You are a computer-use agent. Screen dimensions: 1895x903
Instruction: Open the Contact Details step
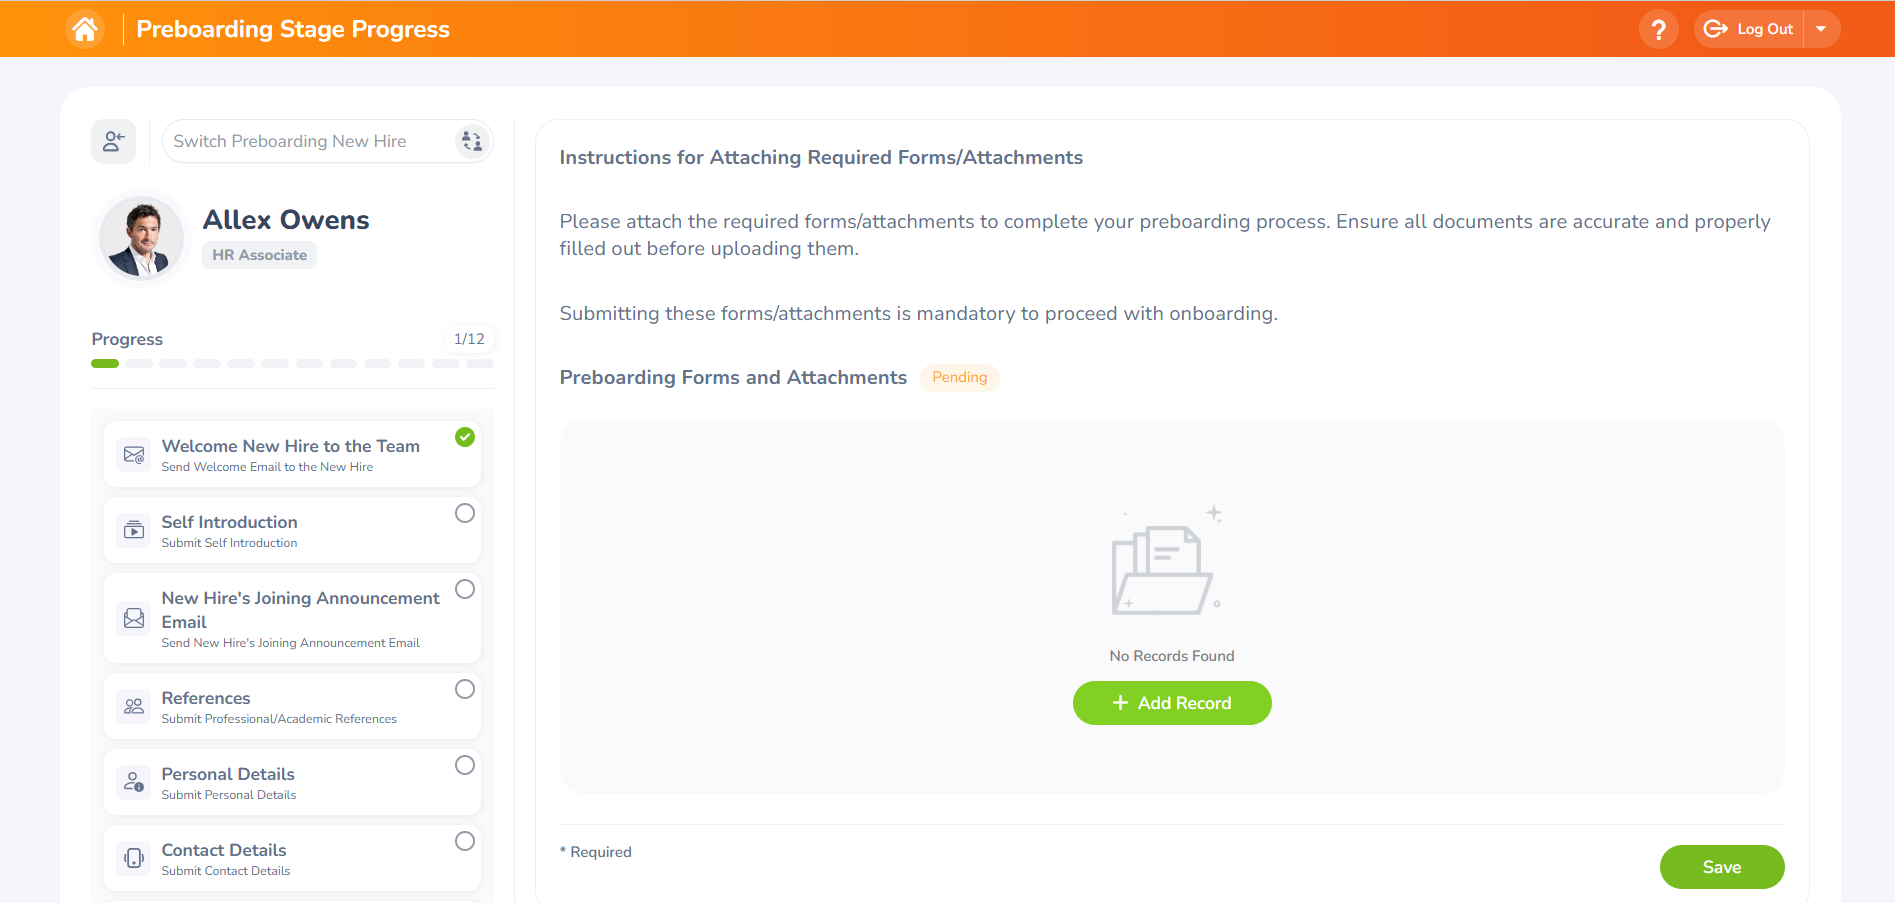pos(292,858)
